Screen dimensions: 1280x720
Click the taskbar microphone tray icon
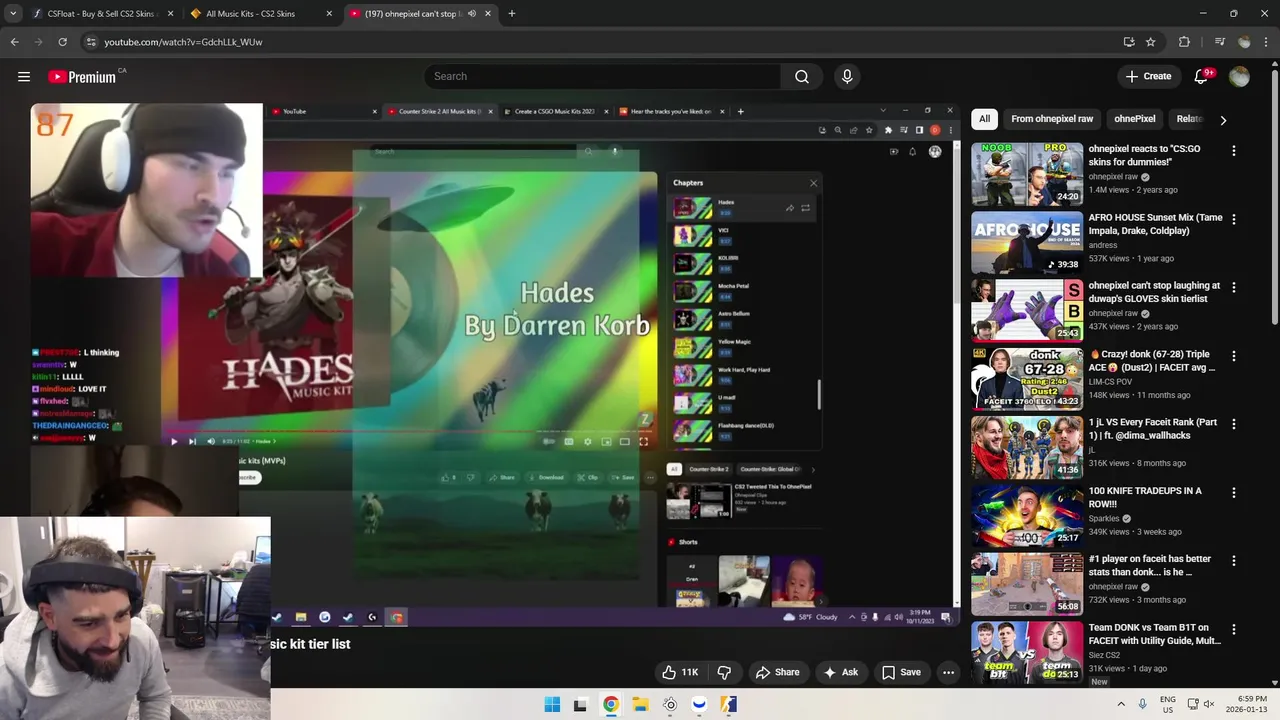[1142, 704]
